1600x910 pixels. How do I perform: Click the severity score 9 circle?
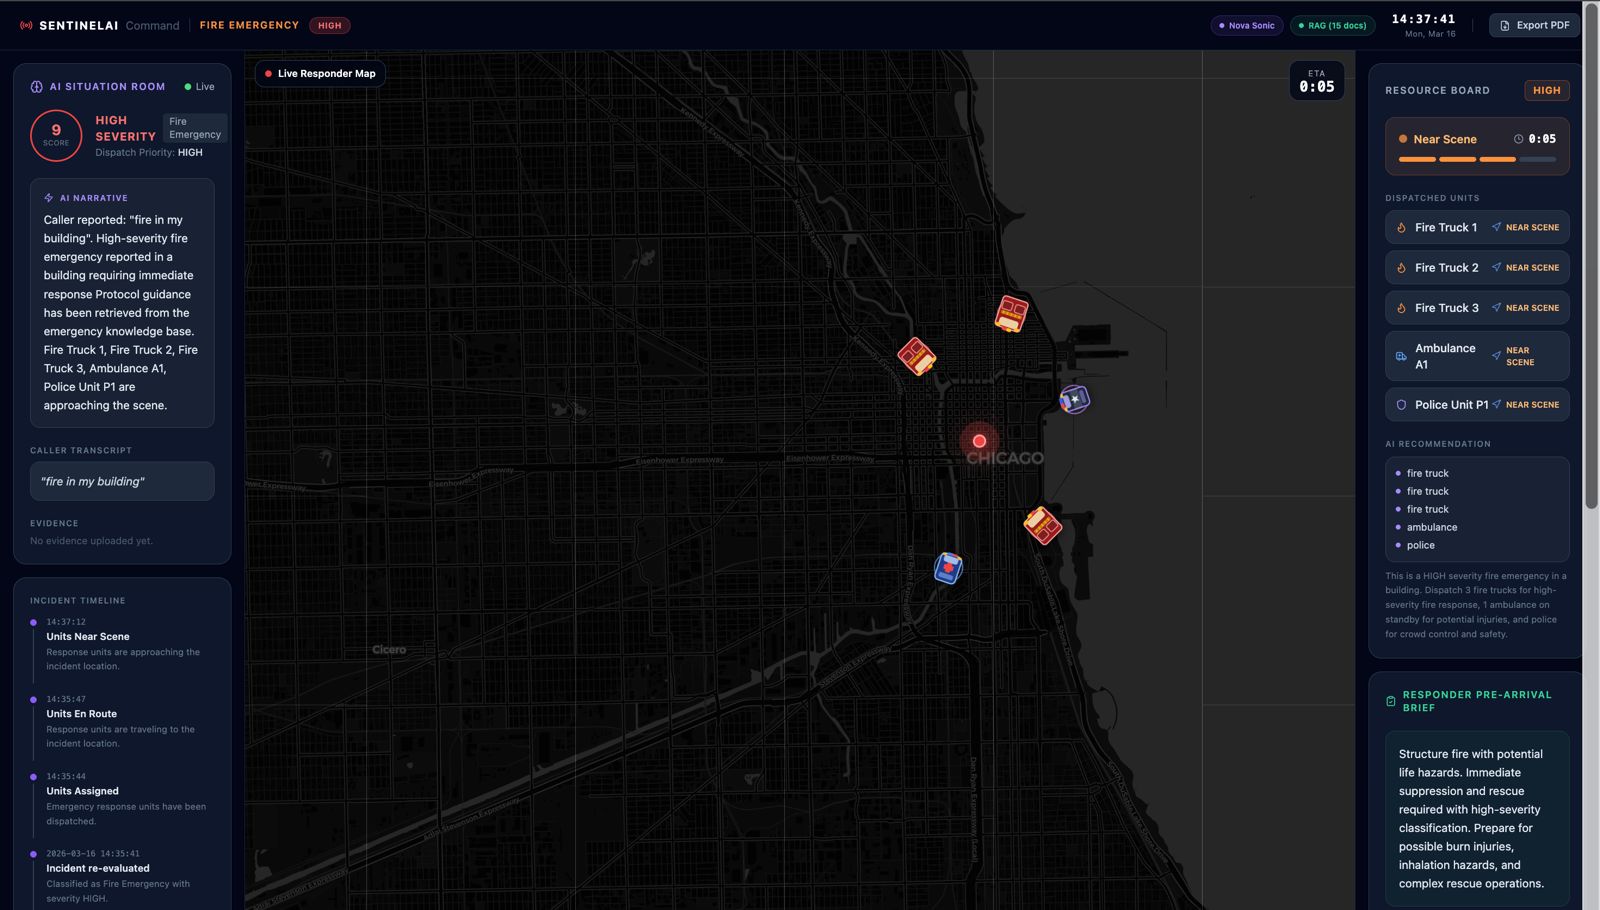click(56, 135)
